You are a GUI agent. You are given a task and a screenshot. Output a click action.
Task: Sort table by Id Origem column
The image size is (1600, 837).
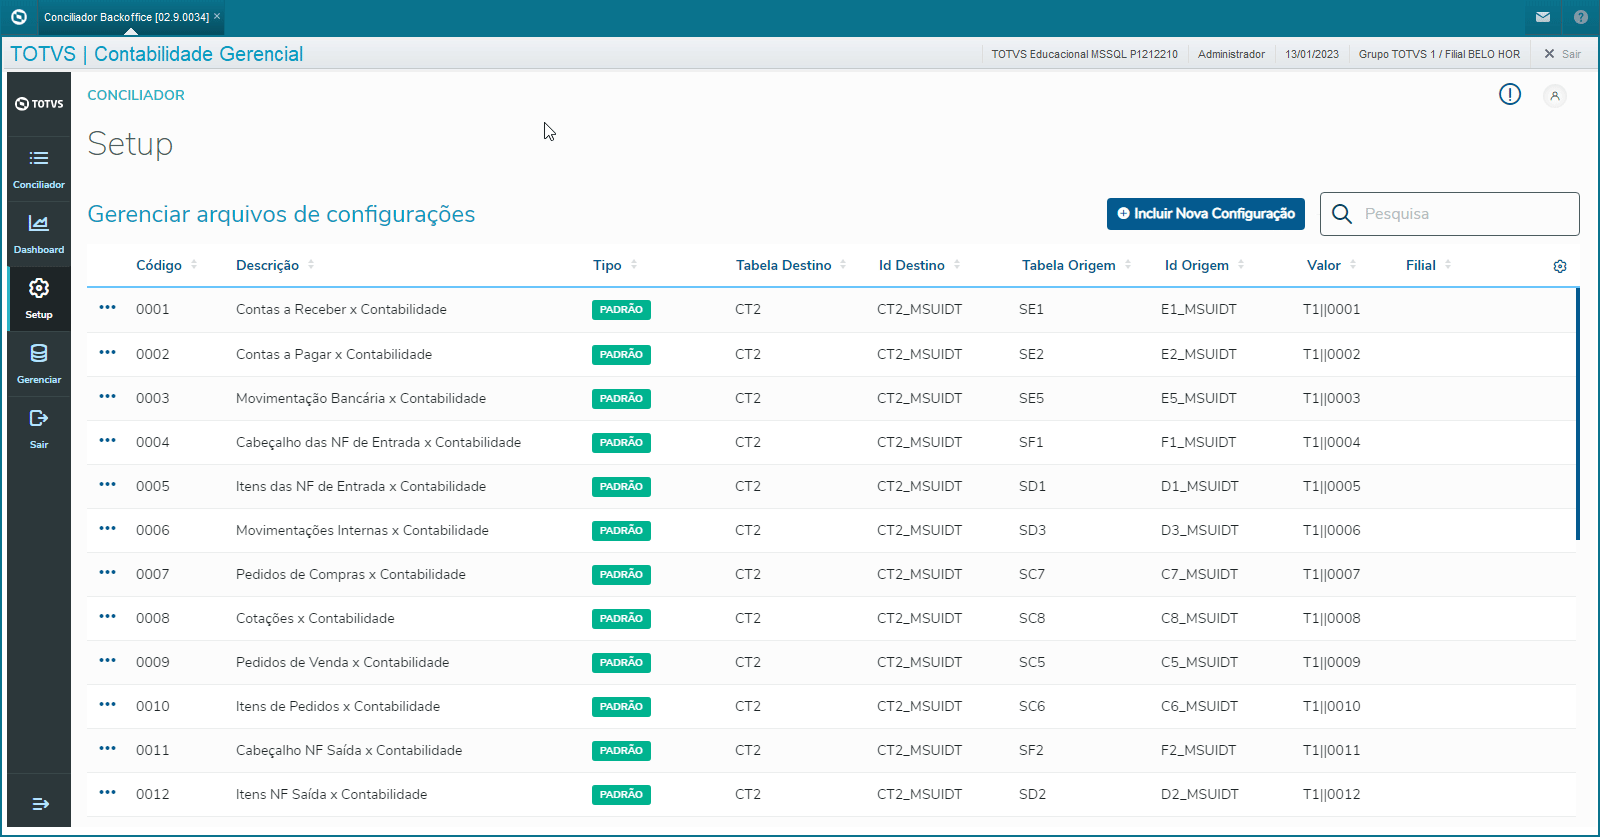pos(1204,265)
